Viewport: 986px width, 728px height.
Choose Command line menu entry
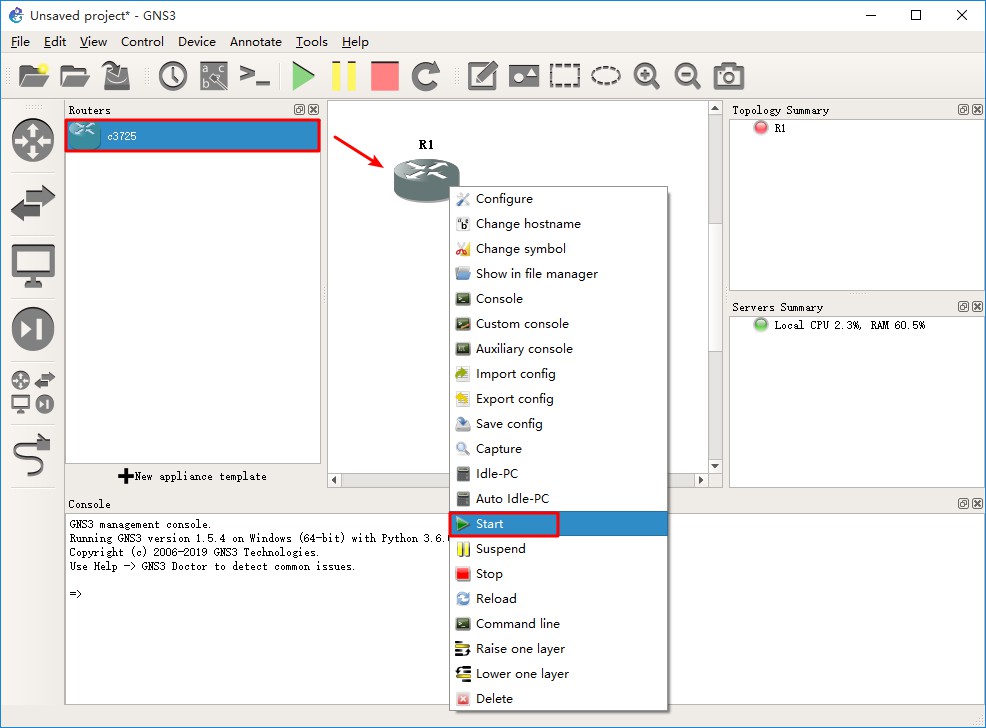558,624
